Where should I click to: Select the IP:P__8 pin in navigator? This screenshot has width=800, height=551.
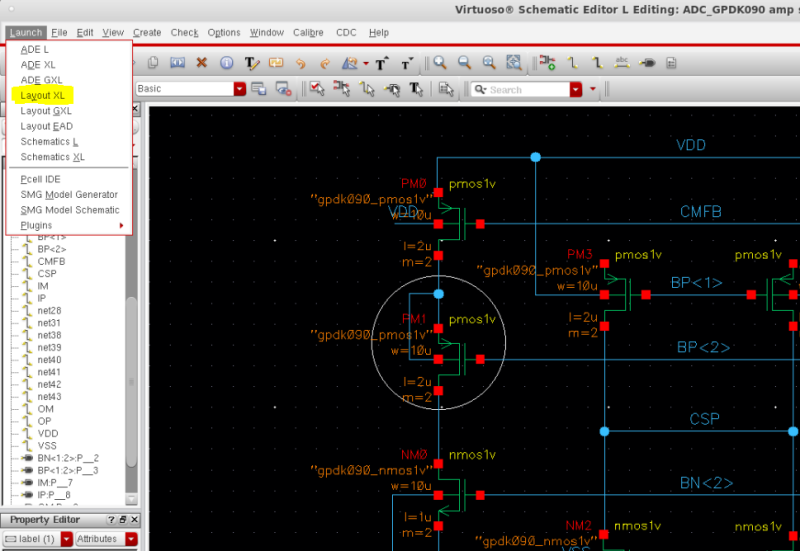click(x=54, y=495)
